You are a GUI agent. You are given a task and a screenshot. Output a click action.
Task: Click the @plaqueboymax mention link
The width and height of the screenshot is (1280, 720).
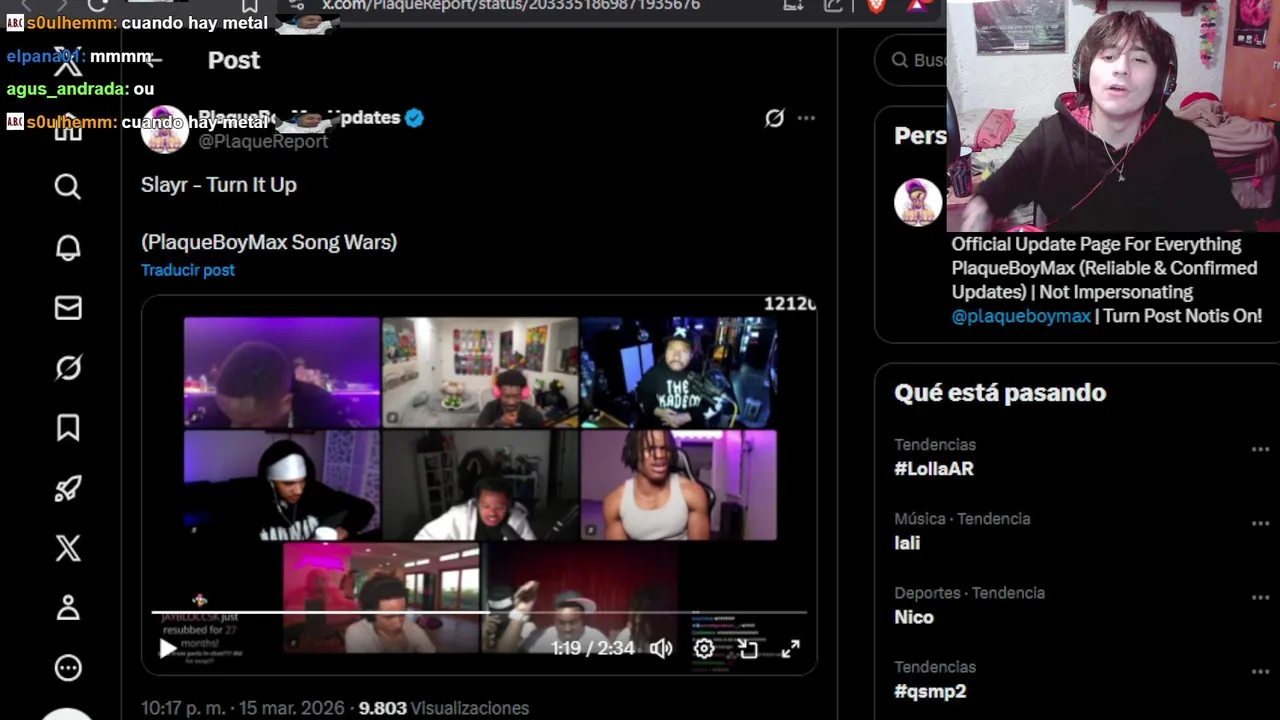(1021, 316)
